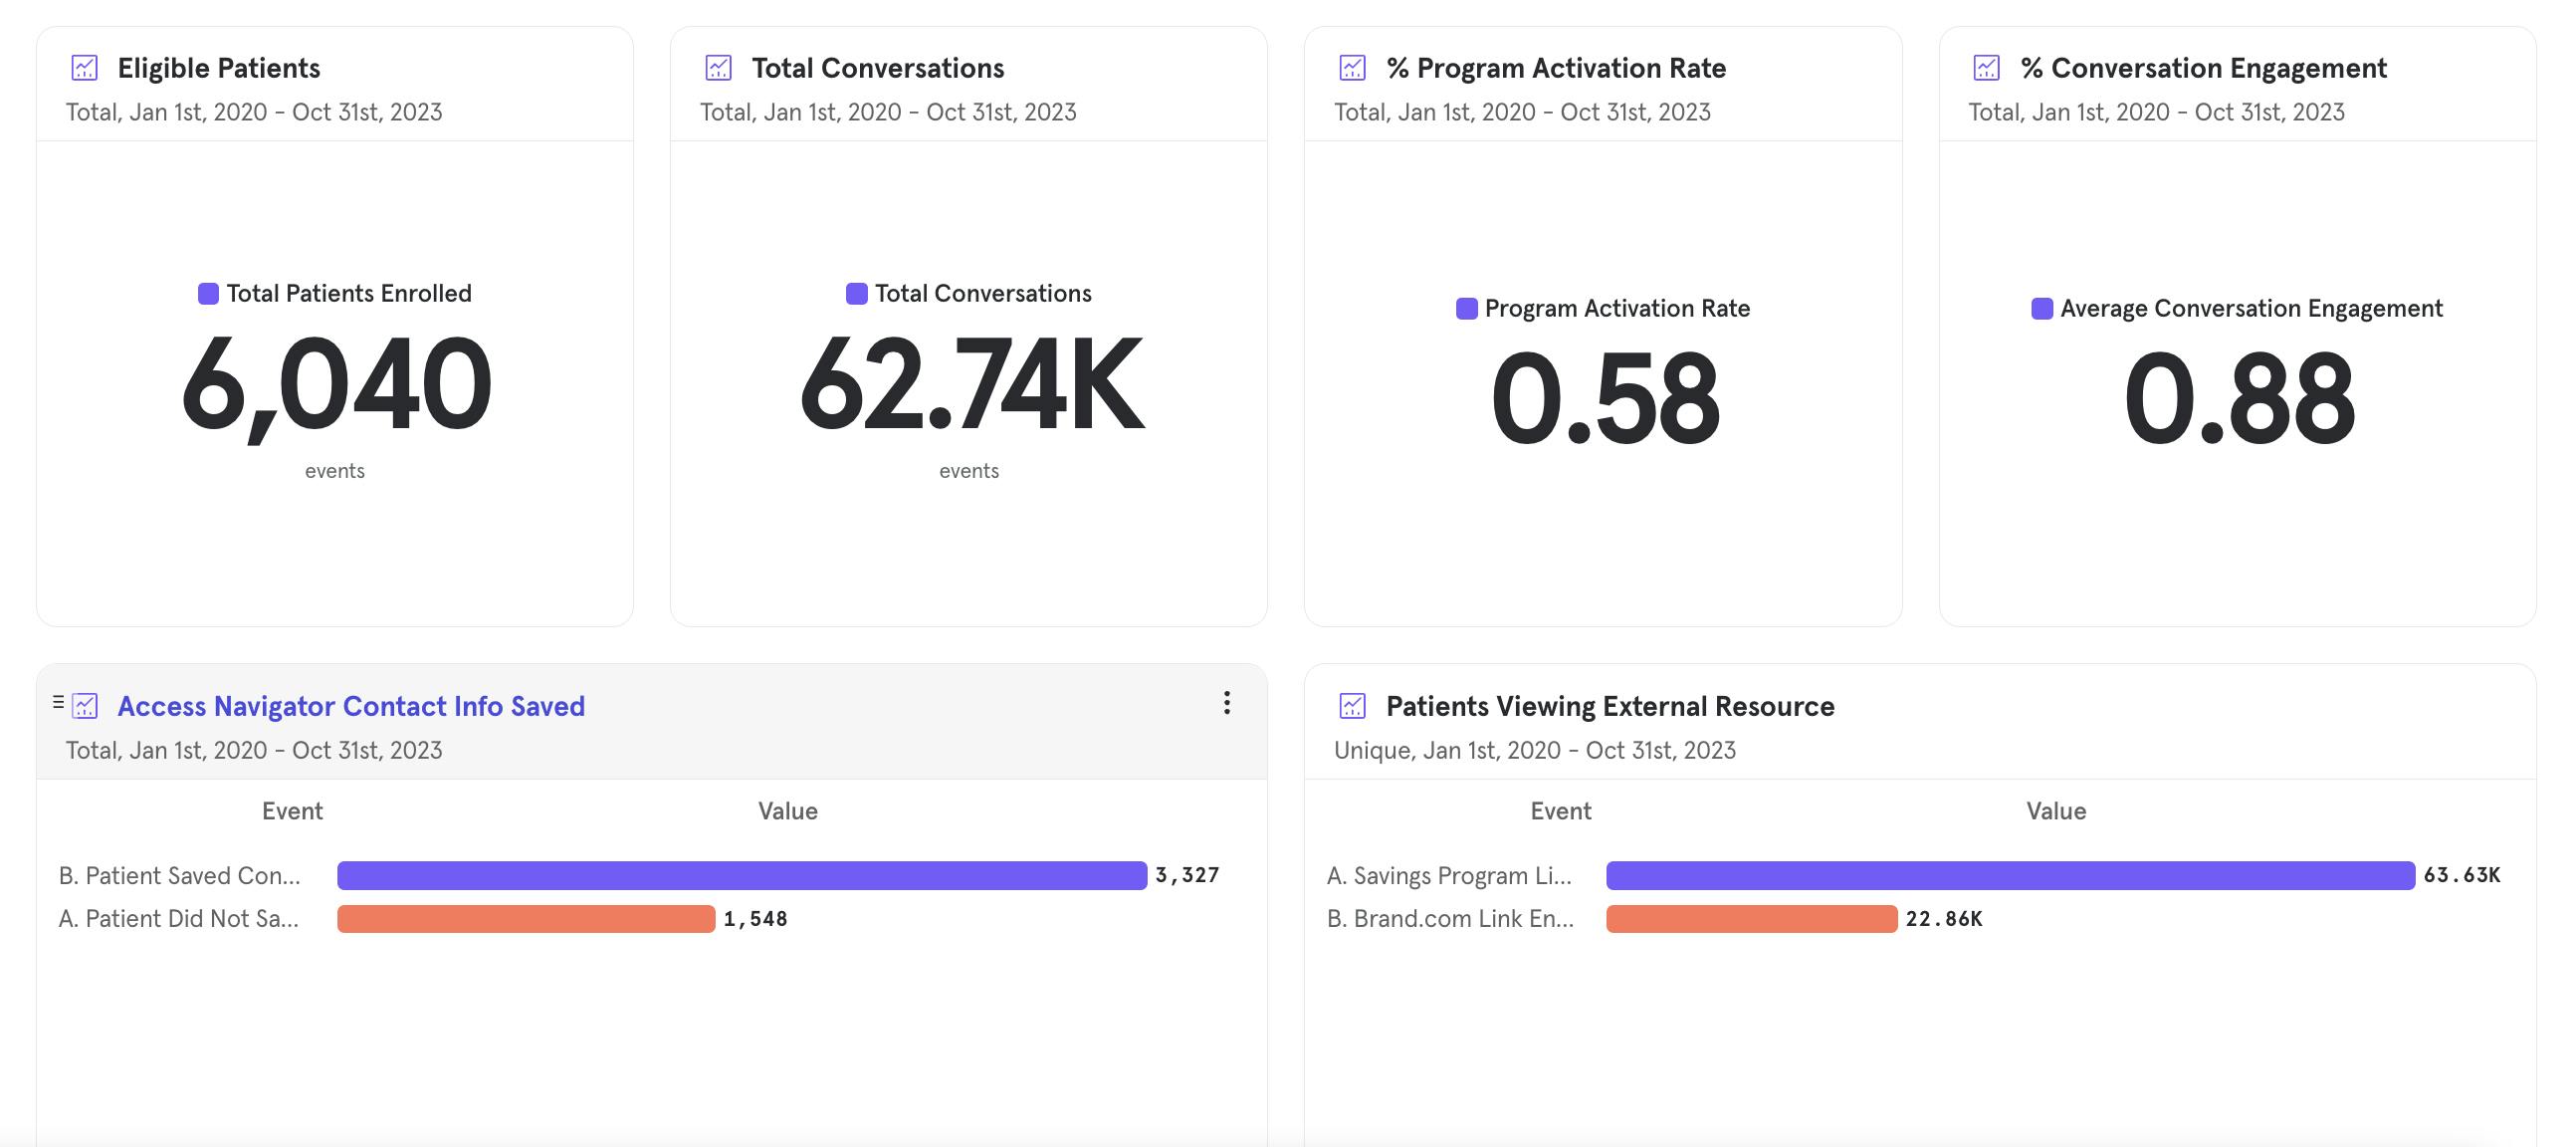Open the Total Conversations report title

click(878, 68)
